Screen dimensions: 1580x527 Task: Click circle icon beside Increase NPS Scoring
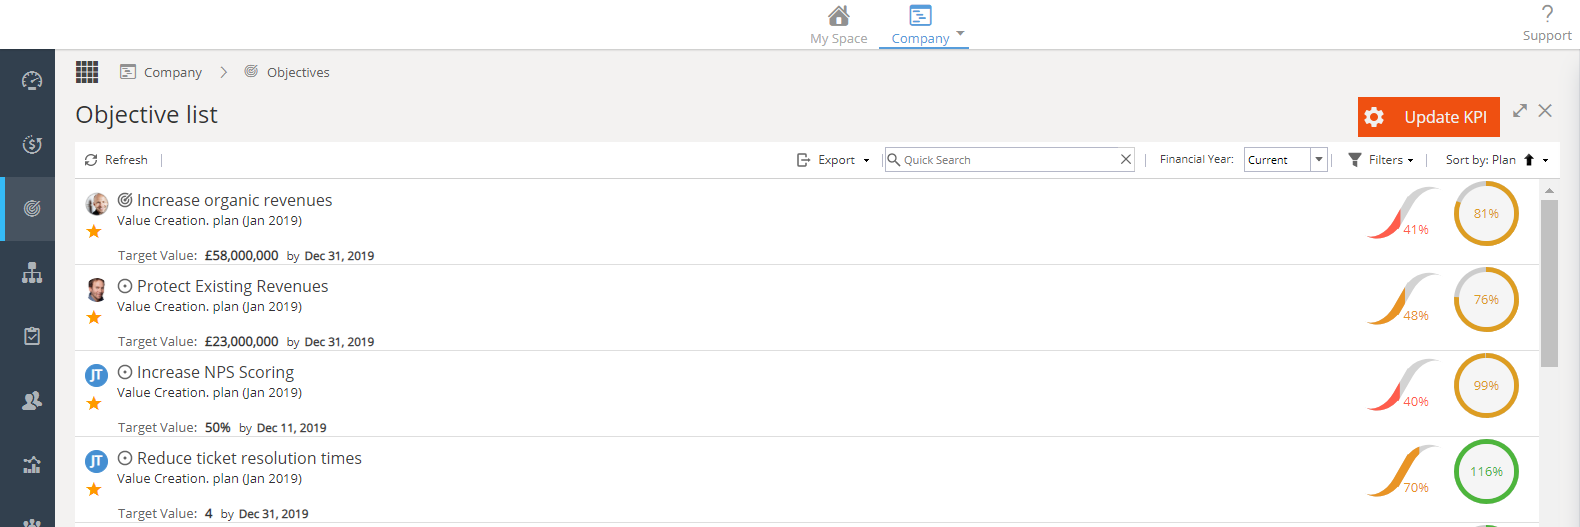point(125,372)
